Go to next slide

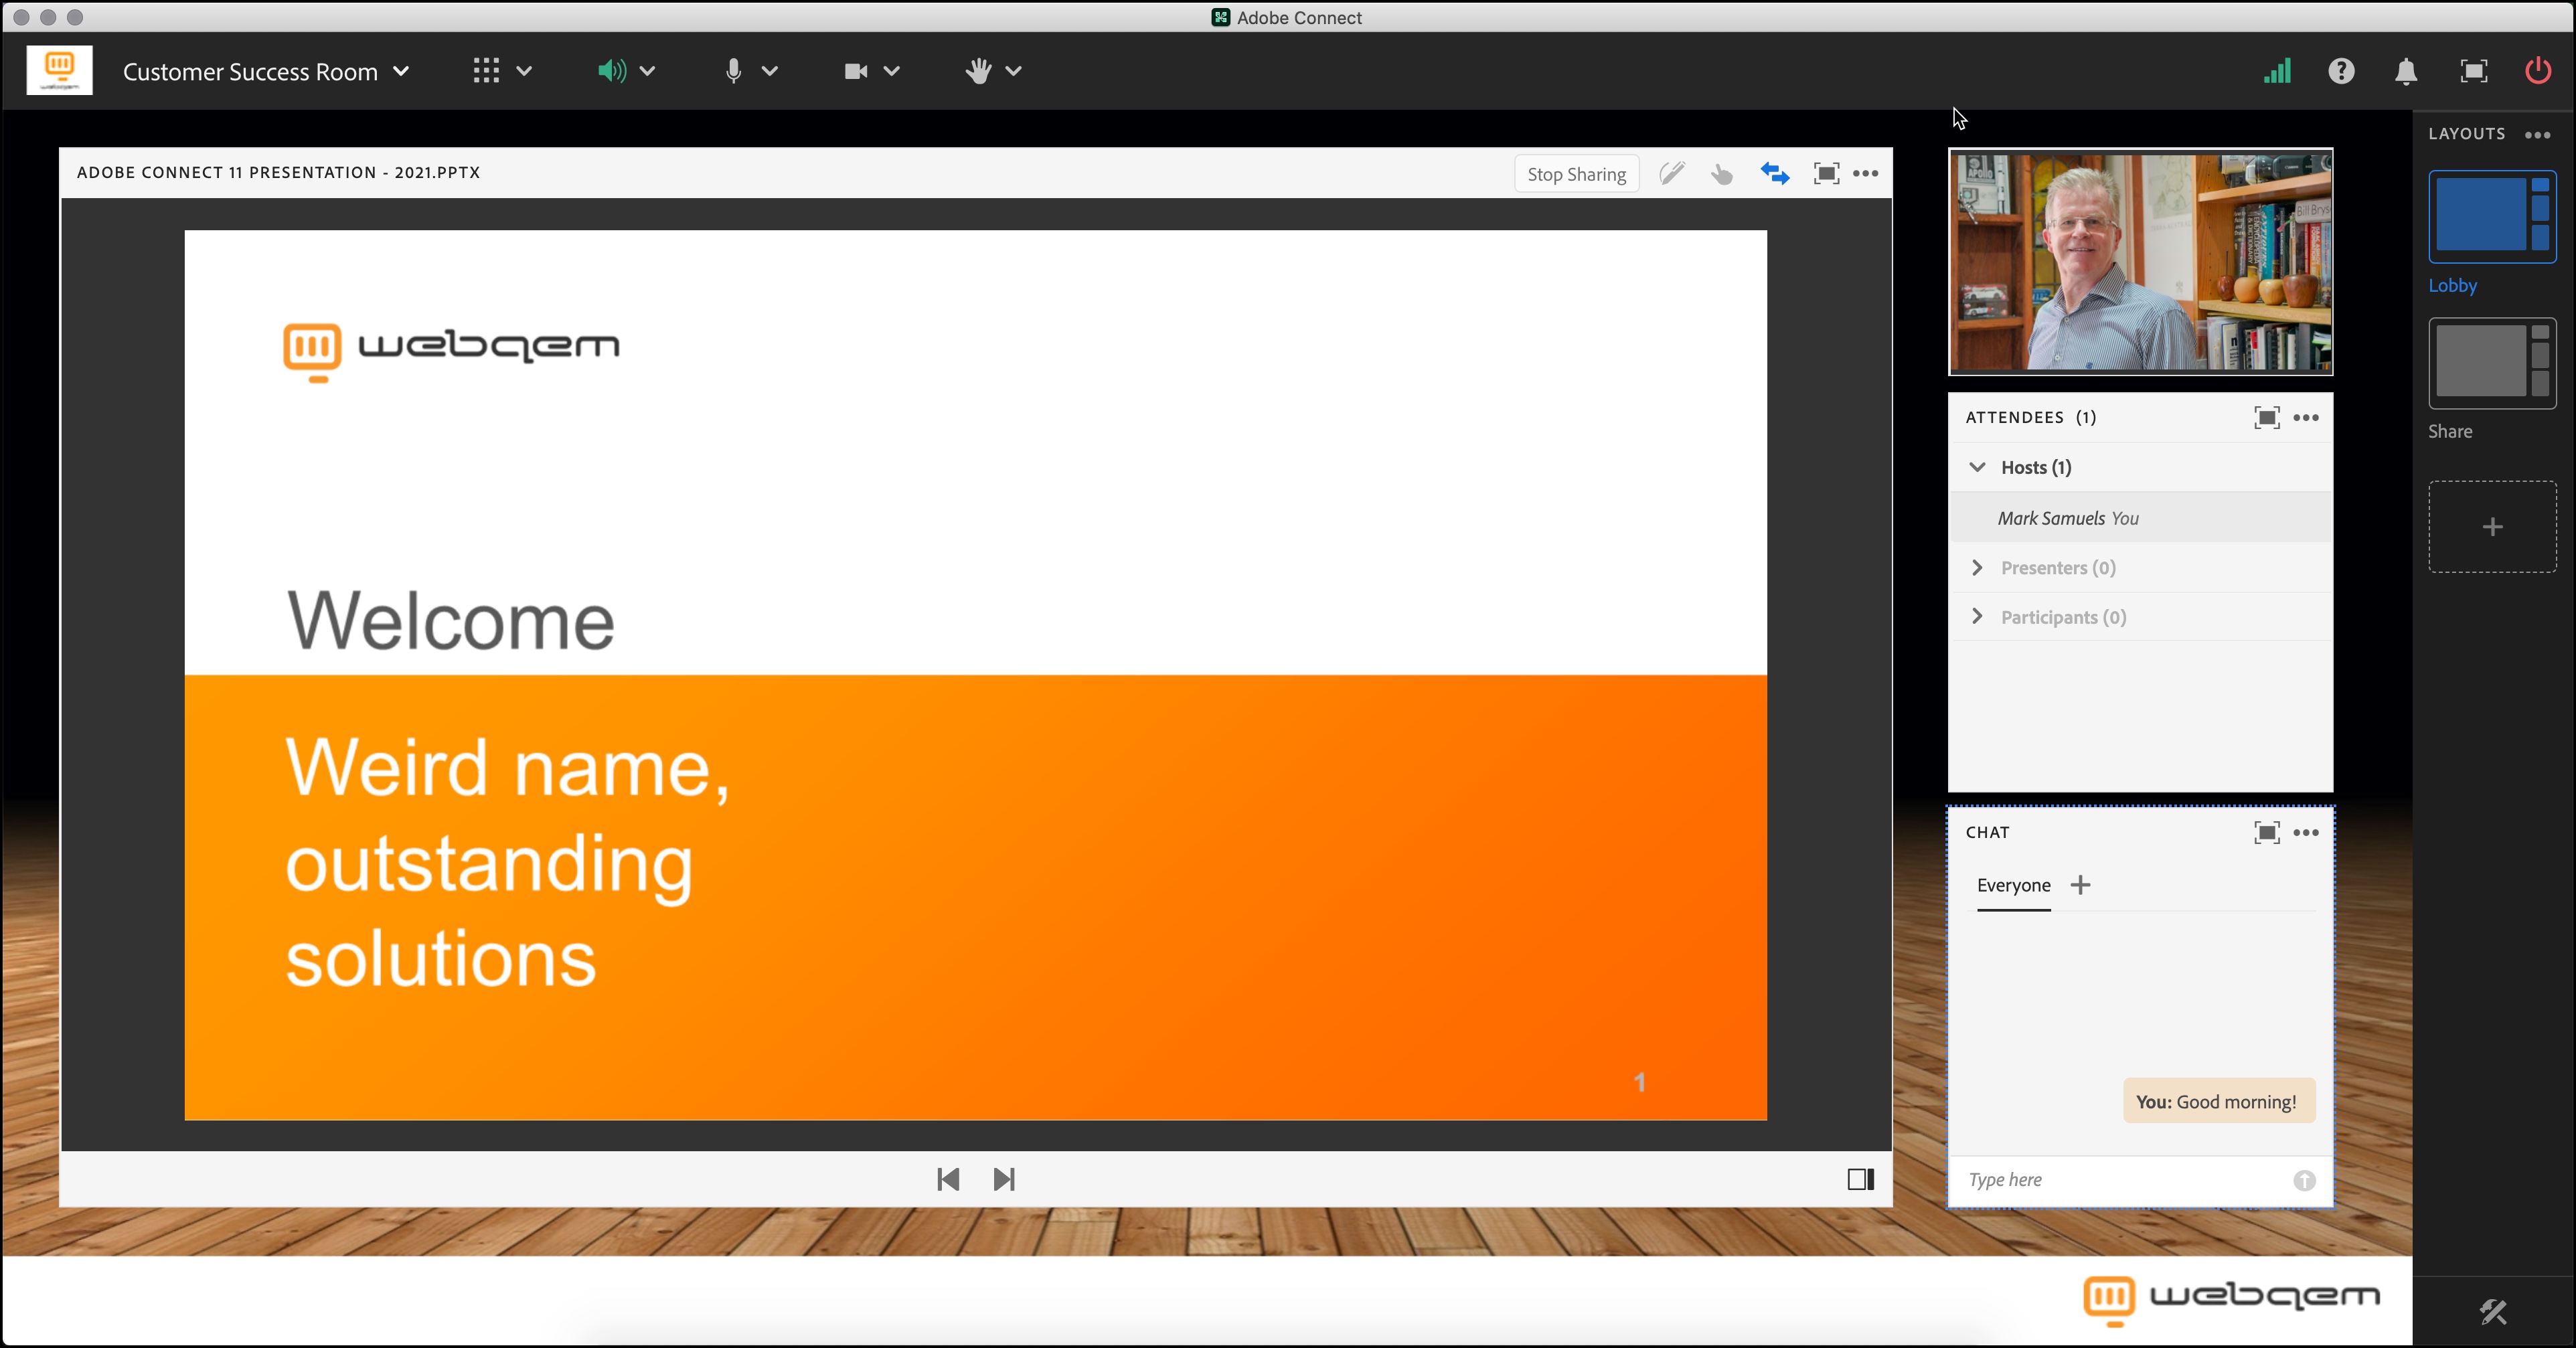pyautogui.click(x=1004, y=1179)
